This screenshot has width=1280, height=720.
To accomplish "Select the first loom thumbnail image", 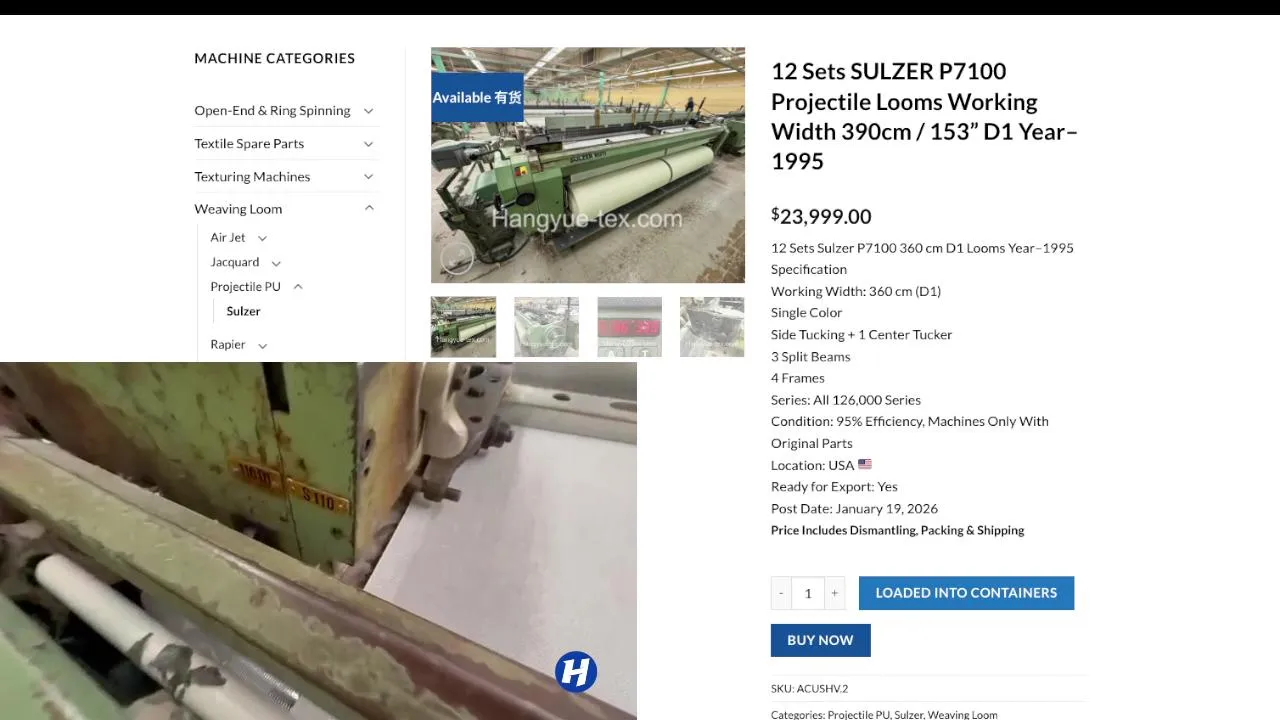I will (463, 327).
